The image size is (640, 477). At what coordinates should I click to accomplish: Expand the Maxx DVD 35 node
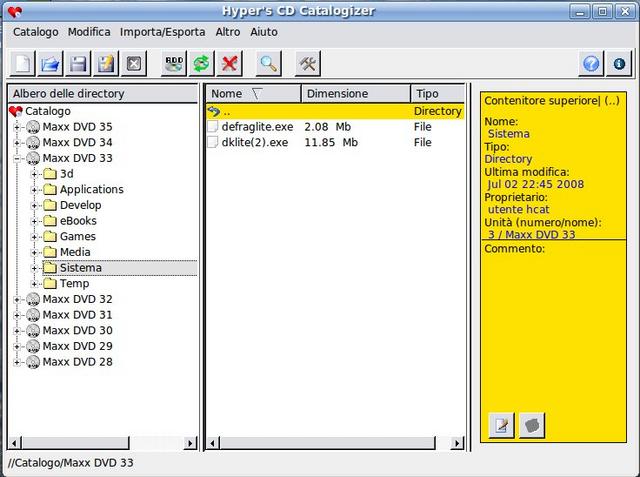point(17,127)
